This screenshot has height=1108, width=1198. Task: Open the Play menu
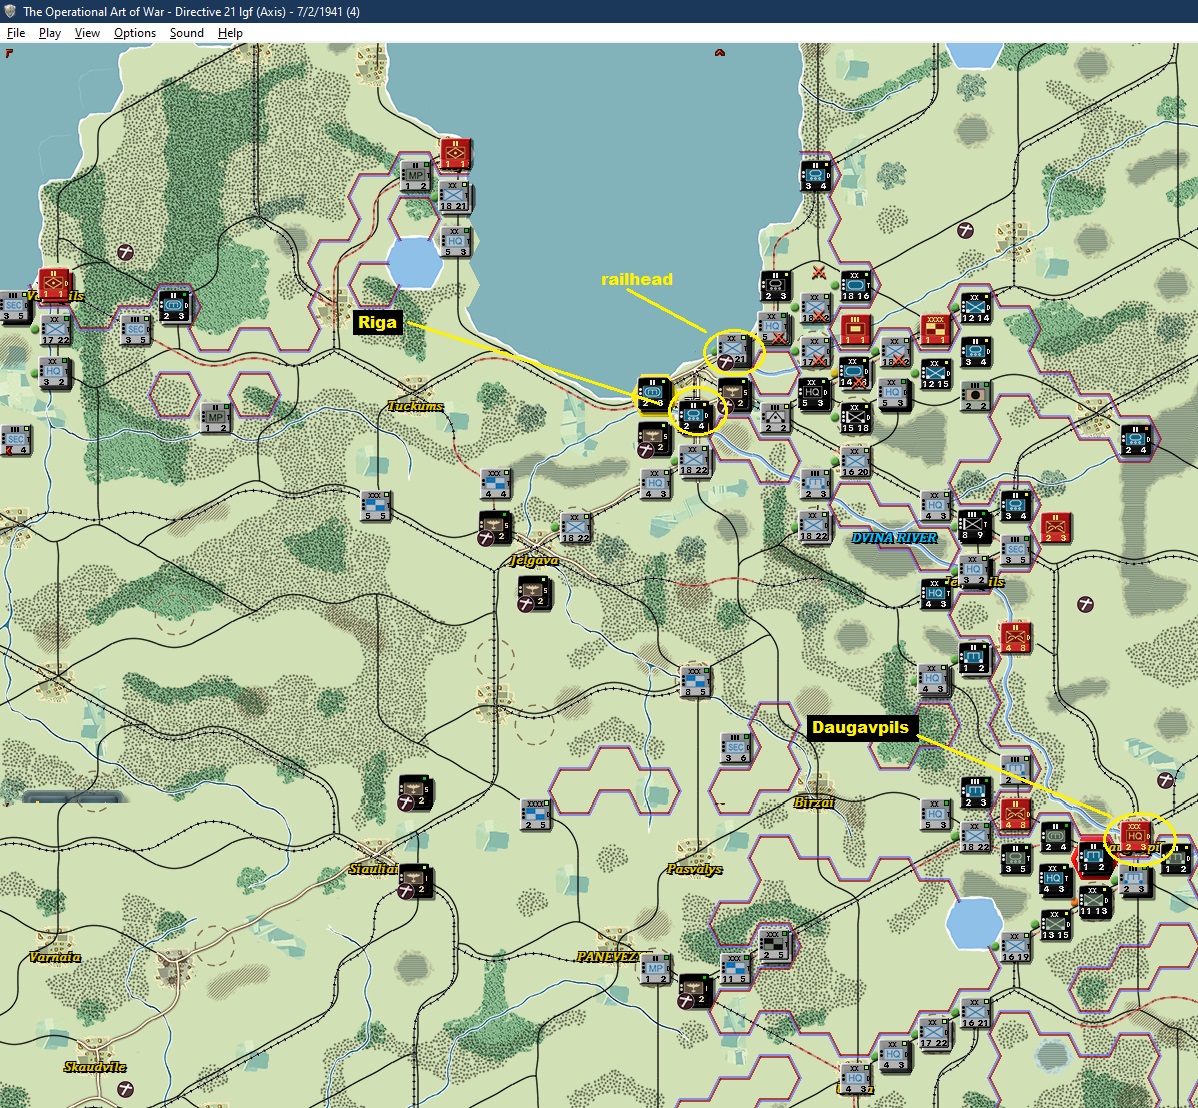(x=50, y=33)
